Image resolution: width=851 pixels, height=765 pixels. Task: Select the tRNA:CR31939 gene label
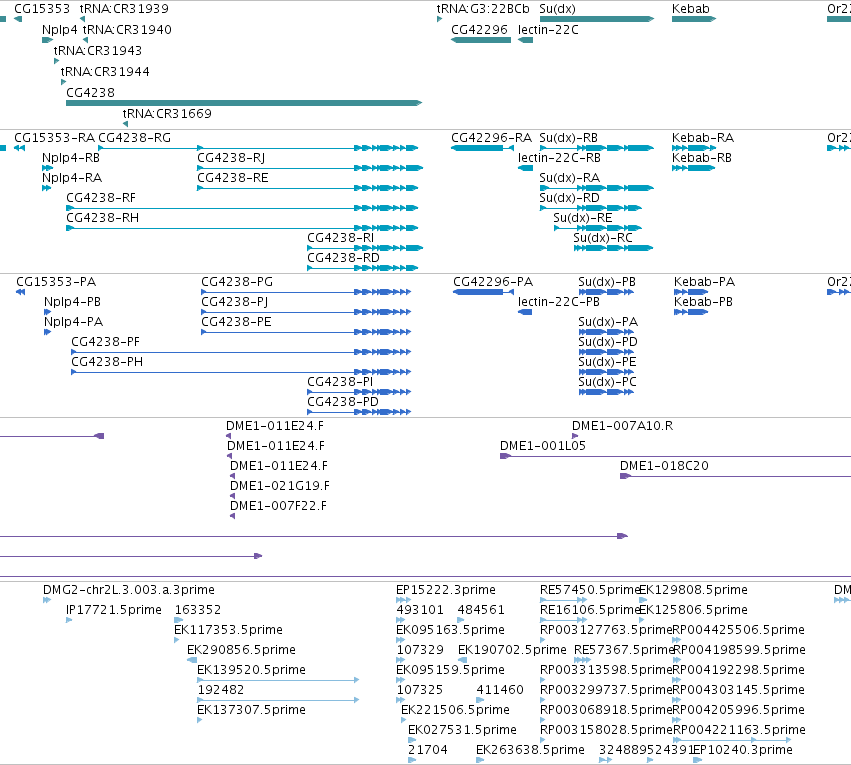coord(124,9)
